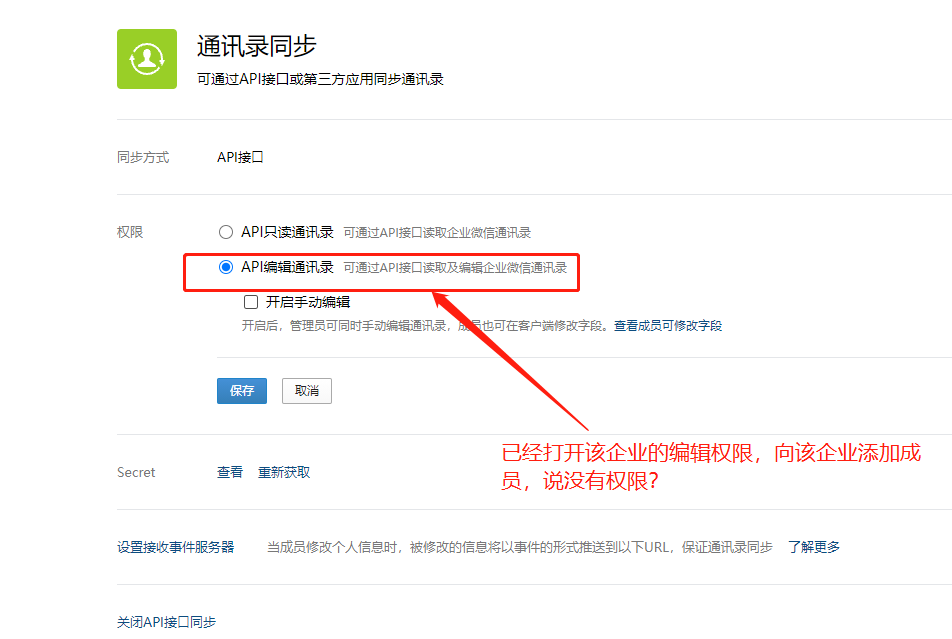Click the blue 保存 button
Screen dimensions: 952x639
click(242, 391)
